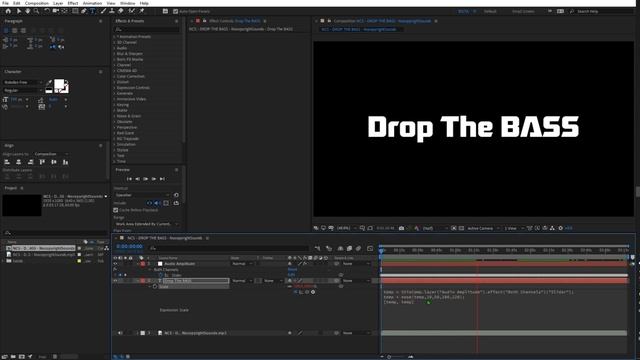Image resolution: width=640 pixels, height=360 pixels.
Task: Open Drop The BASS layer Normal mode dropdown
Action: point(242,281)
